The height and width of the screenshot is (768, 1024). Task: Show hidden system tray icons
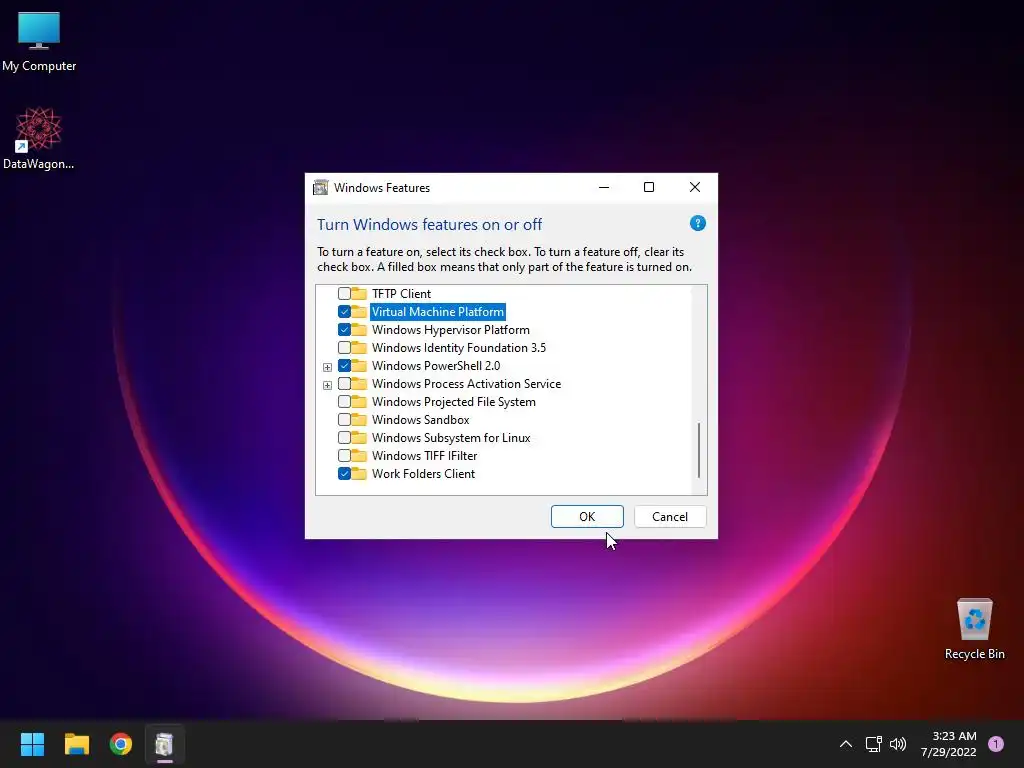pyautogui.click(x=845, y=744)
